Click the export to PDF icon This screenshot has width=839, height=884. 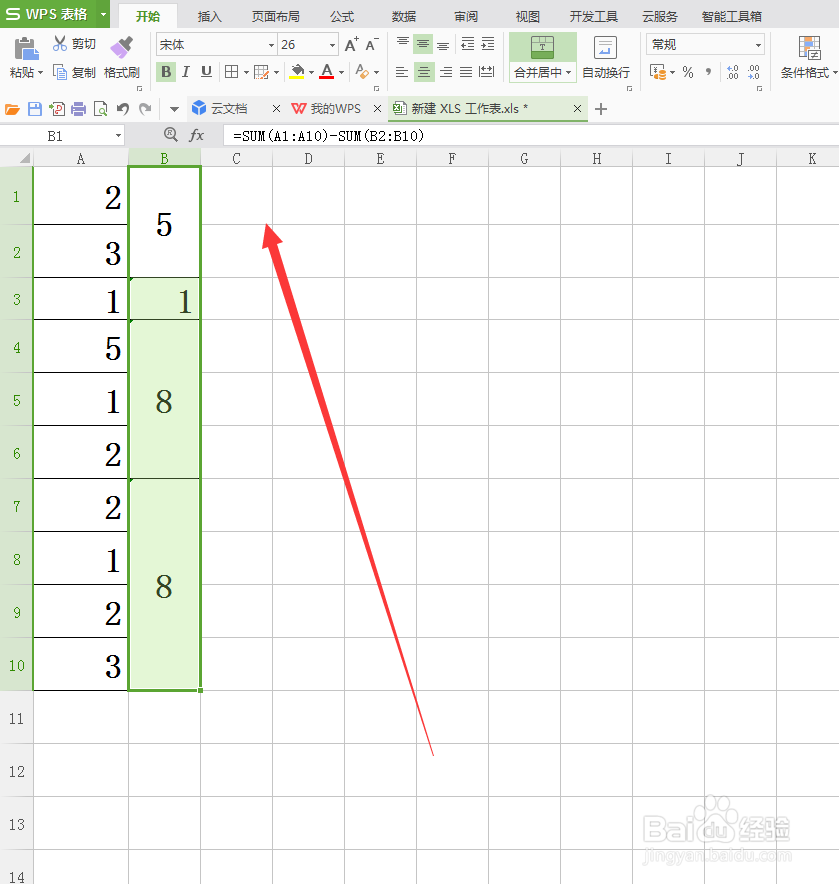pyautogui.click(x=57, y=109)
